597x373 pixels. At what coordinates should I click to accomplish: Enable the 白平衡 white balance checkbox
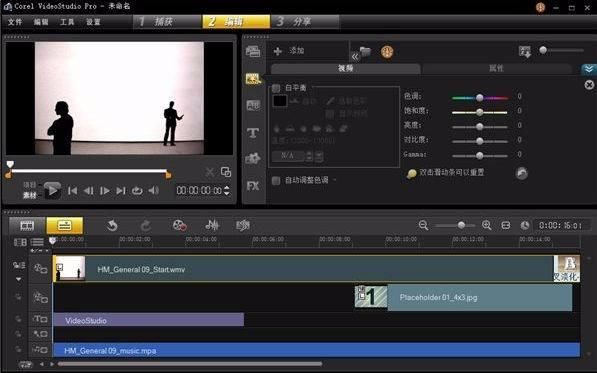pyautogui.click(x=276, y=88)
